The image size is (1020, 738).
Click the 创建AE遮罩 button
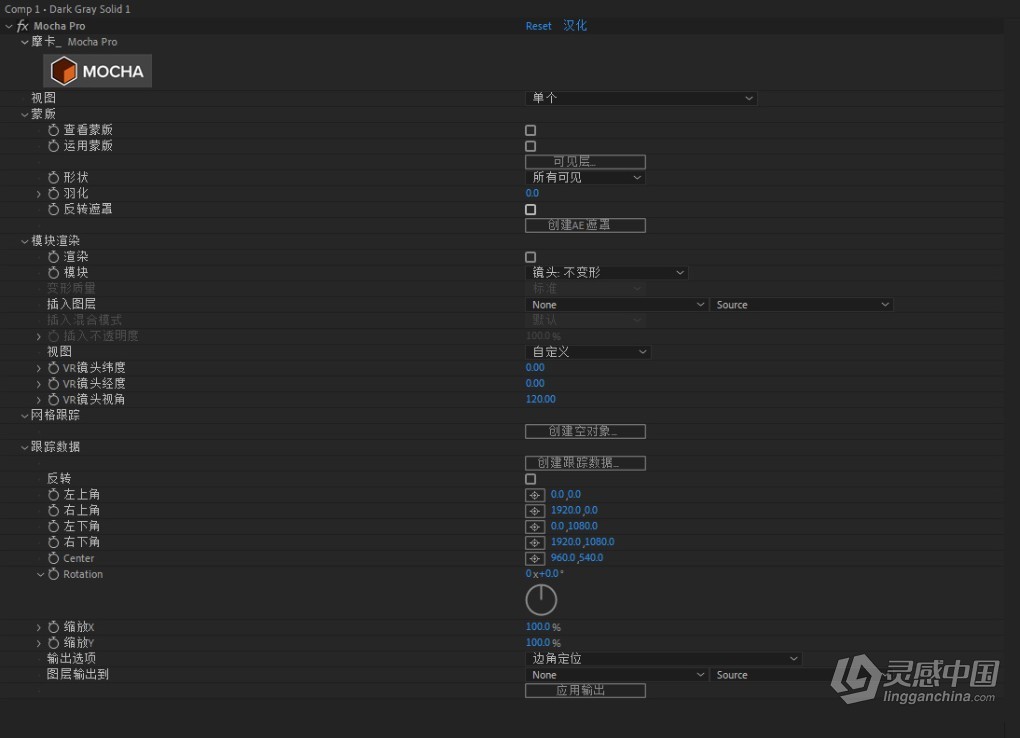tap(585, 225)
